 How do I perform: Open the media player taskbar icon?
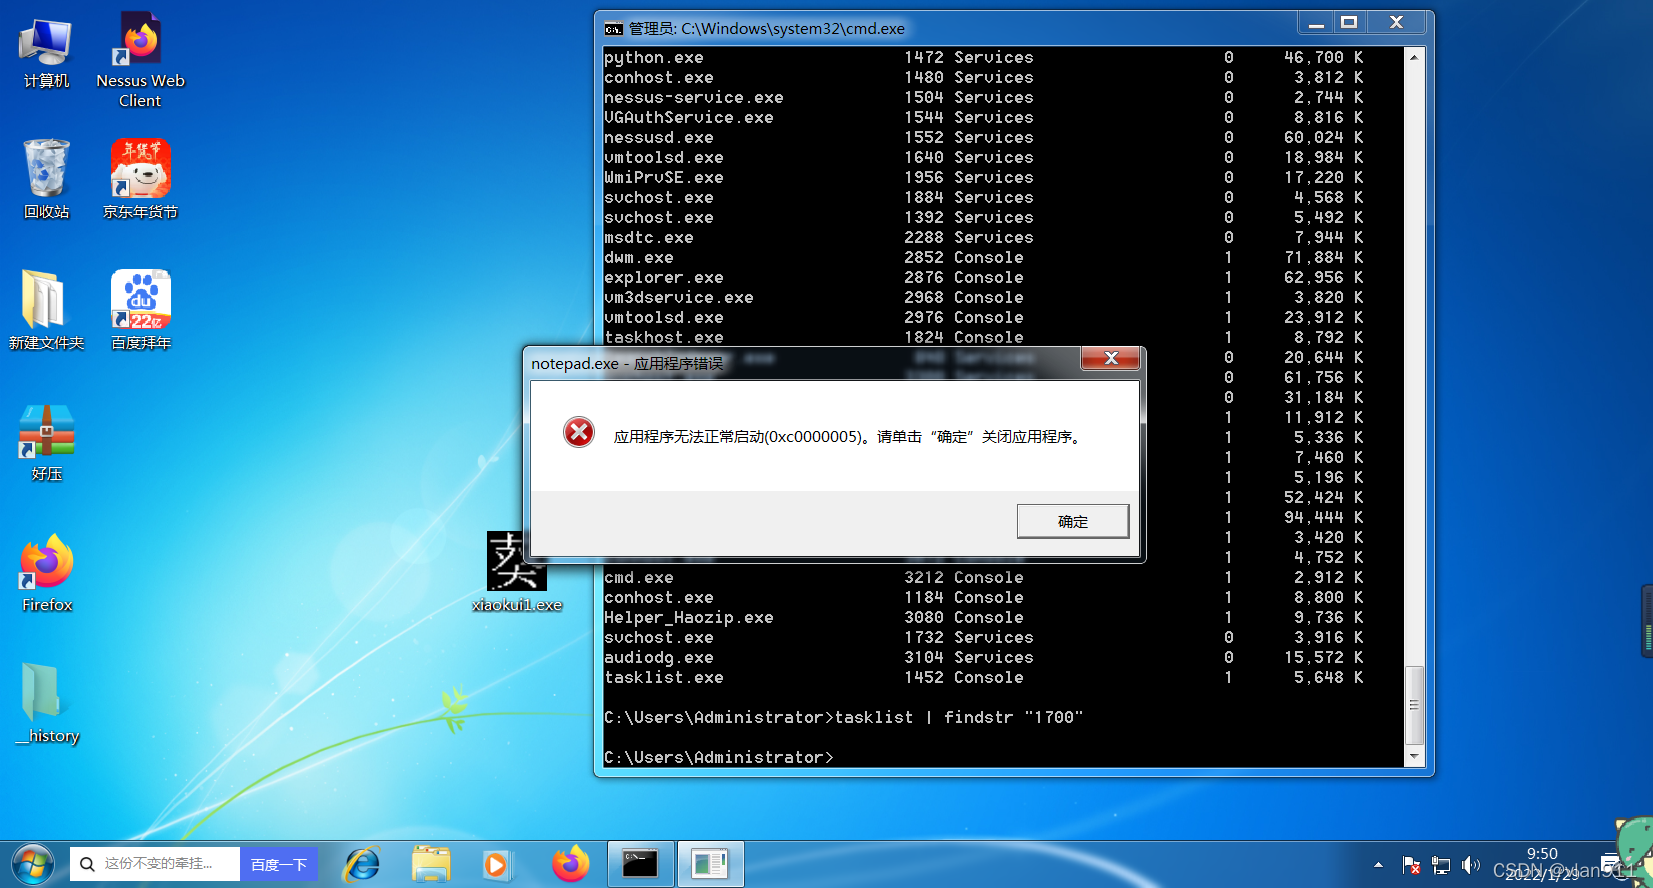point(497,864)
